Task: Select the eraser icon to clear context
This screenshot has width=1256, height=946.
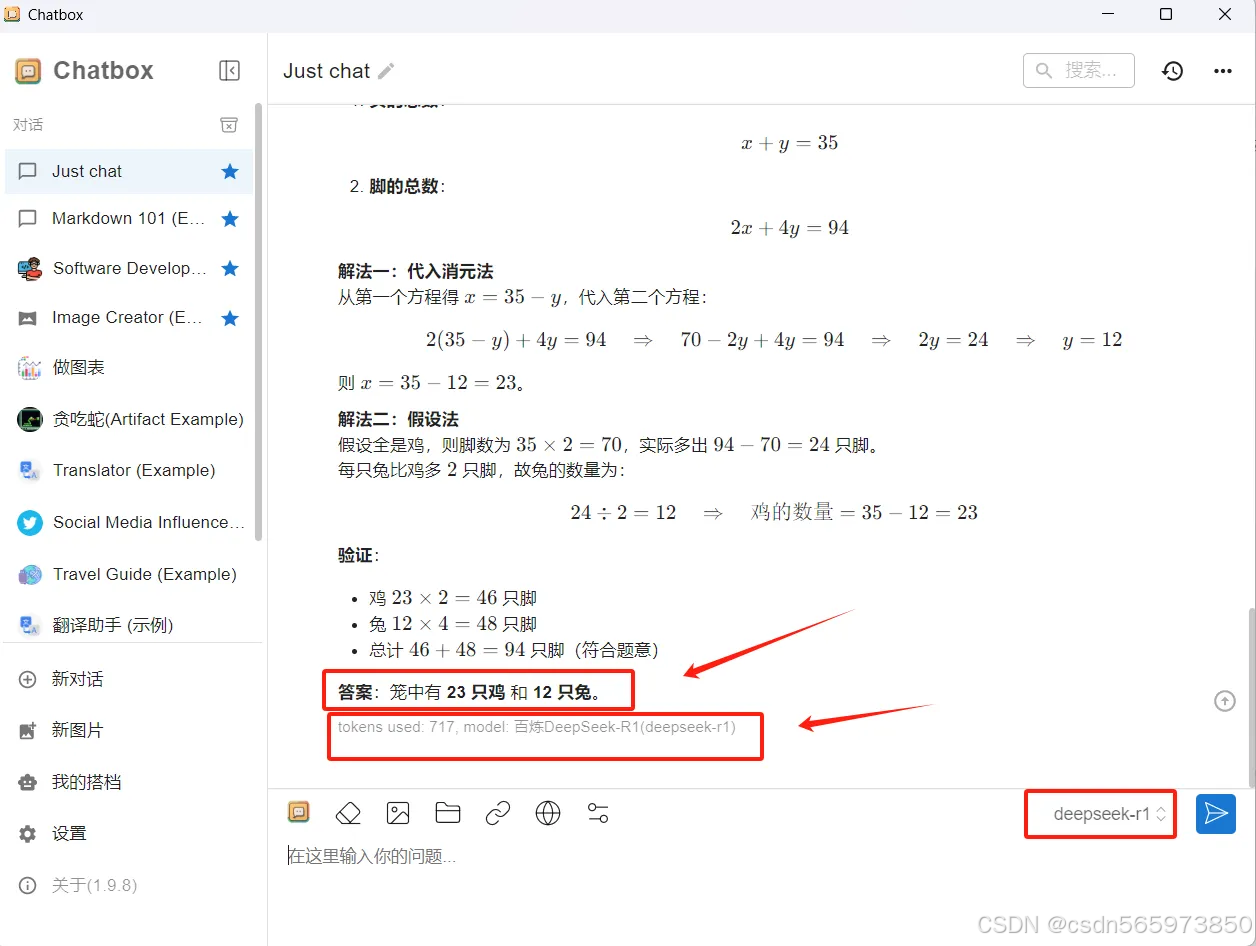Action: click(x=348, y=813)
